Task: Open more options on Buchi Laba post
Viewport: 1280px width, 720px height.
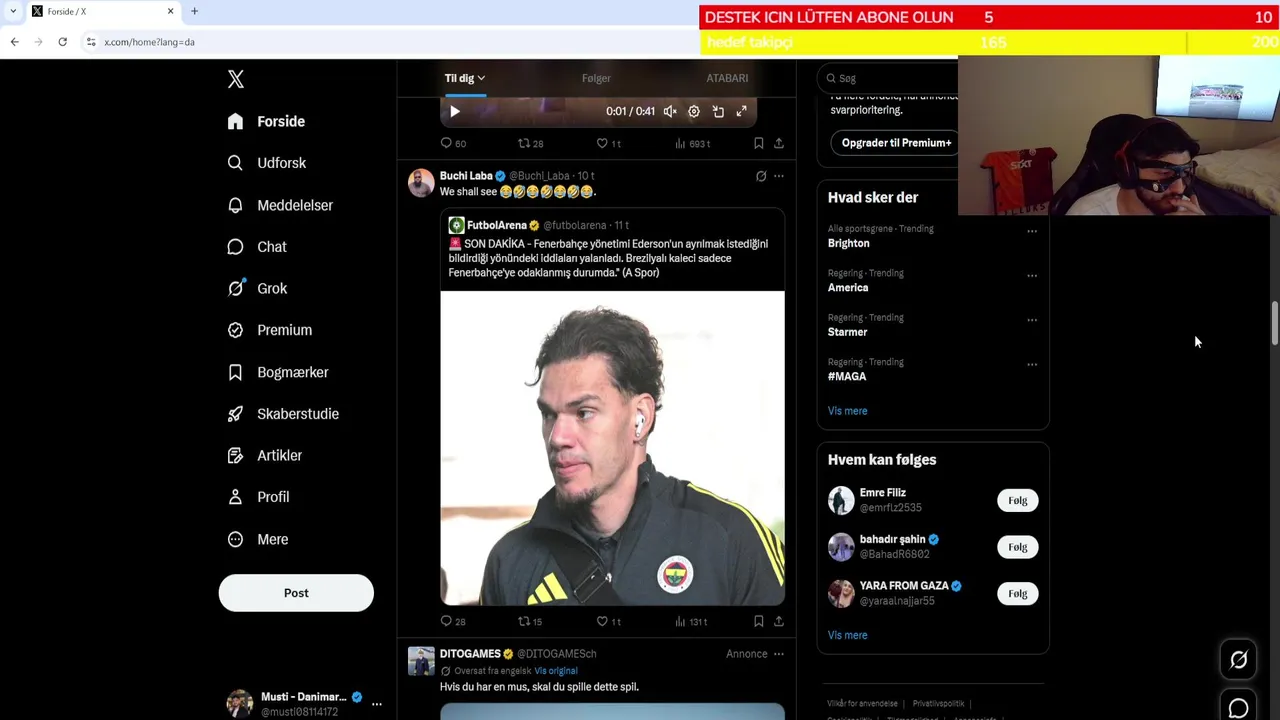Action: pos(779,176)
